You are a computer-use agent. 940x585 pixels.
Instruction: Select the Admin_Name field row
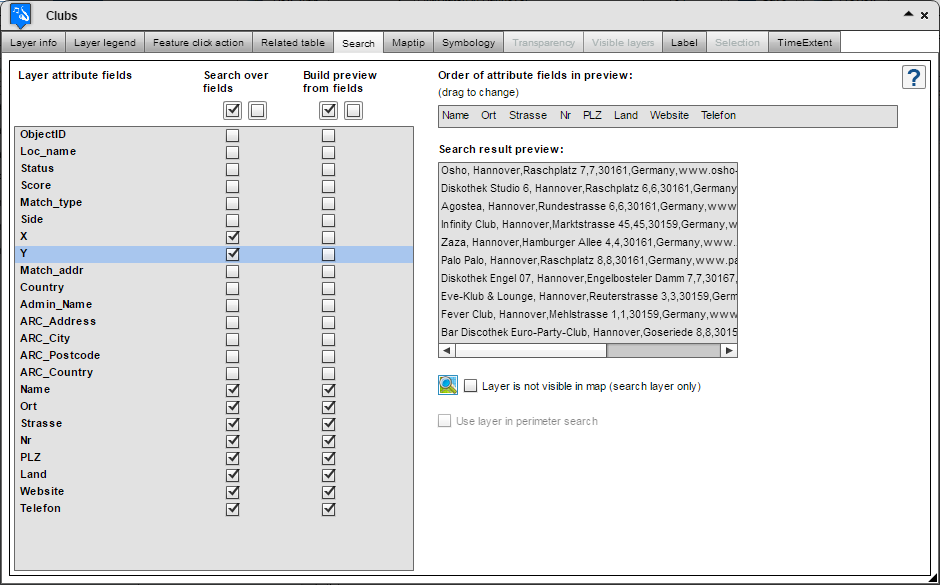pos(214,305)
